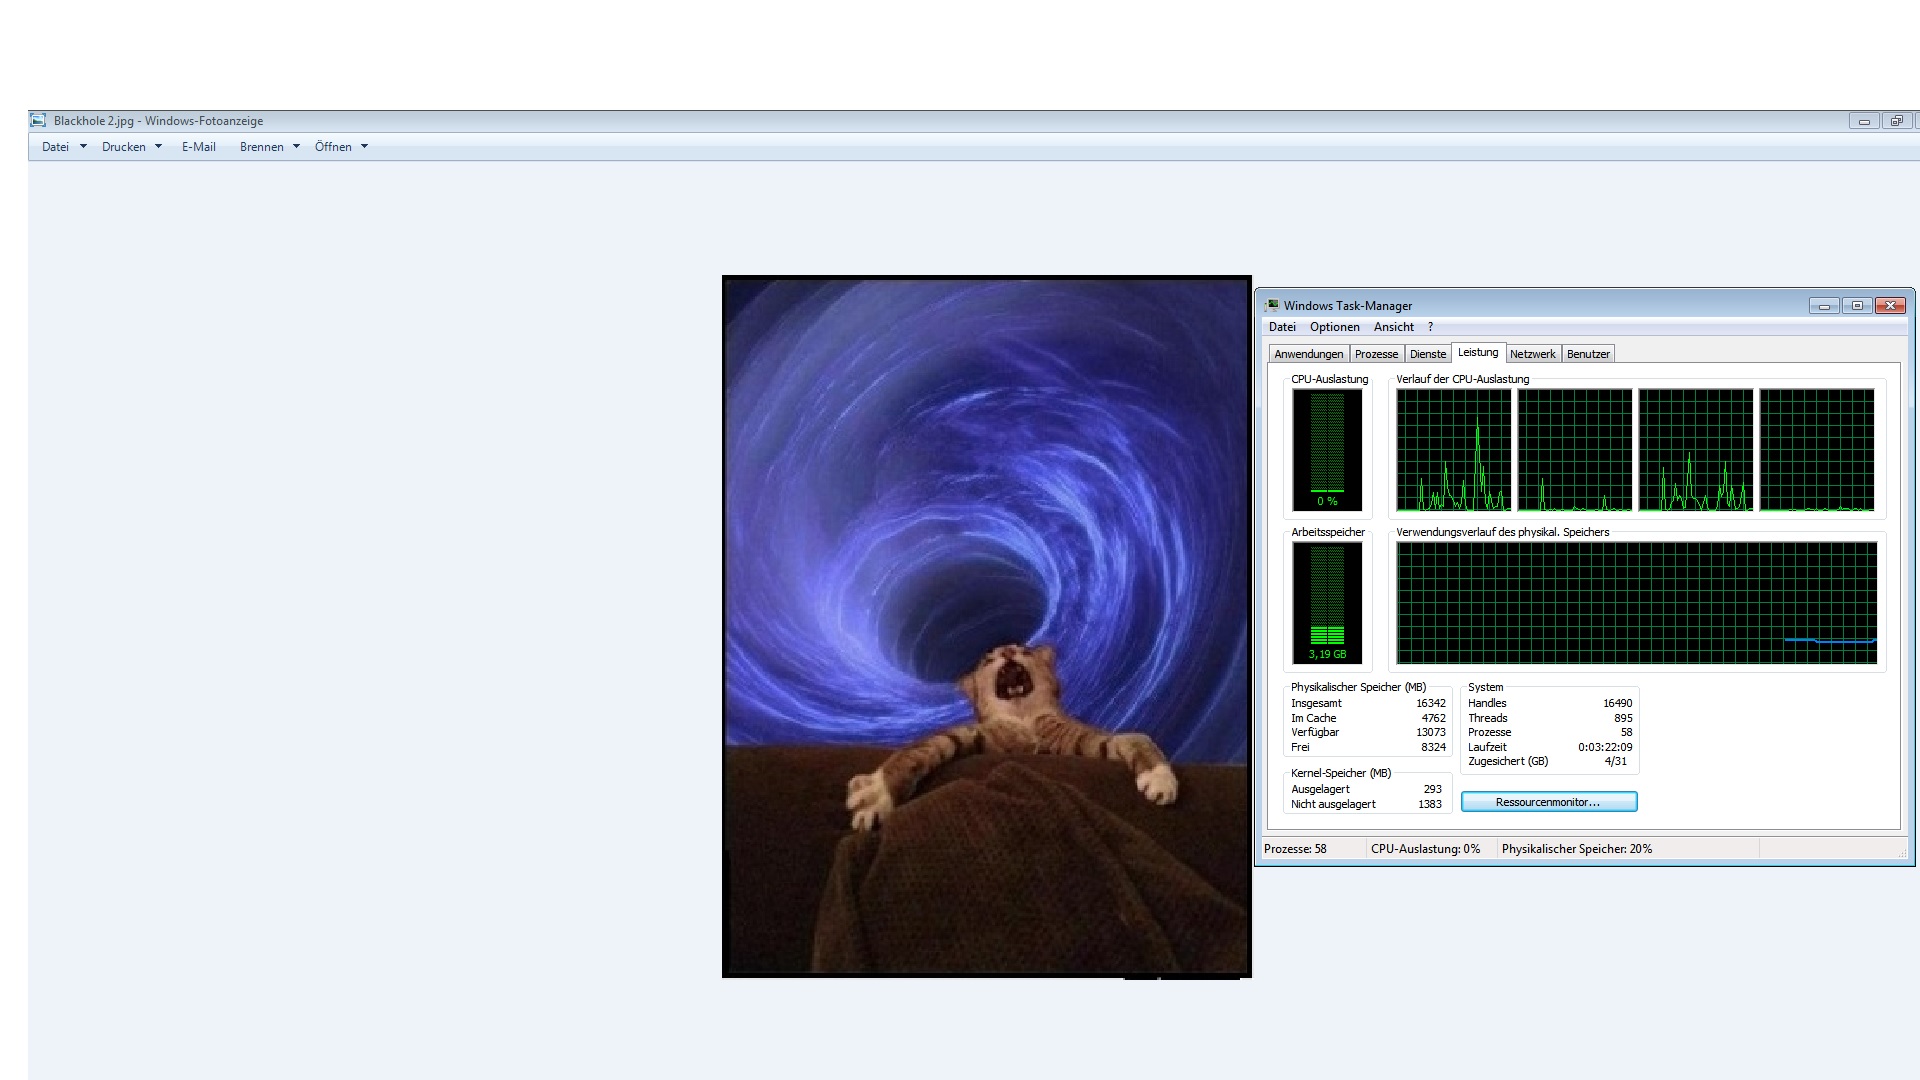Click the Photo Viewer title bar icon

[x=38, y=120]
